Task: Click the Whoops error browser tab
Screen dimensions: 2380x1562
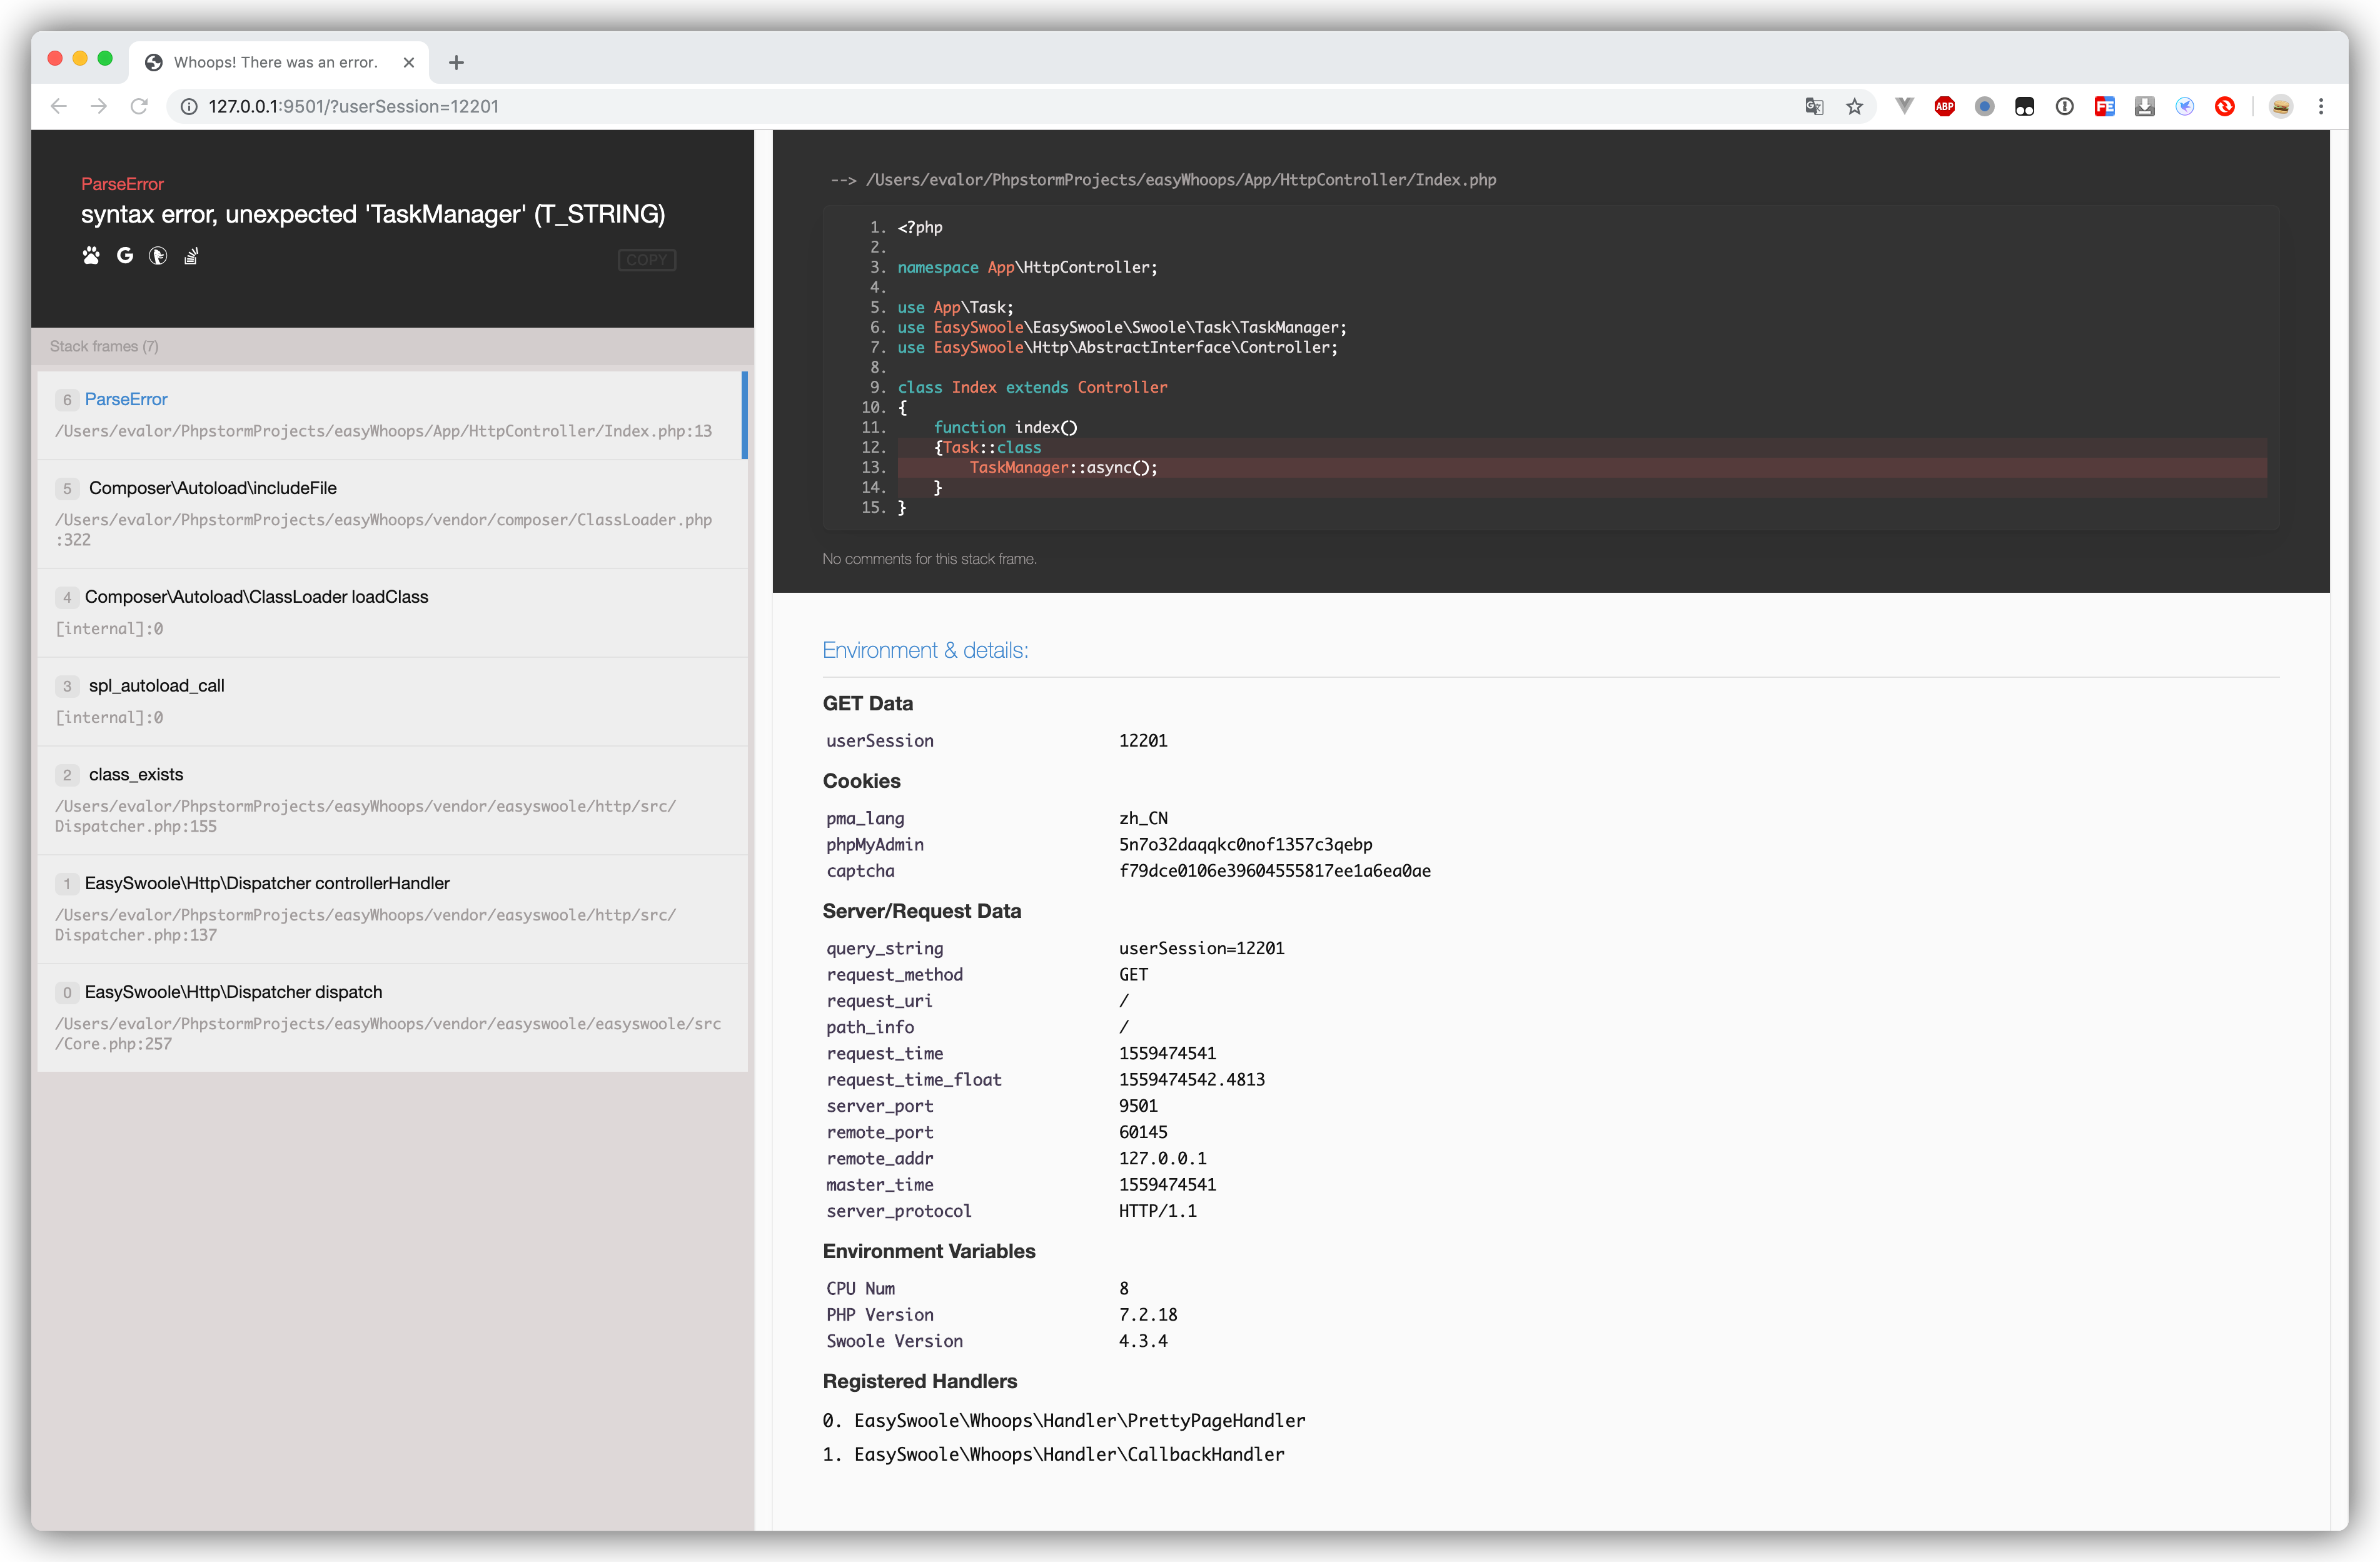Action: click(276, 63)
